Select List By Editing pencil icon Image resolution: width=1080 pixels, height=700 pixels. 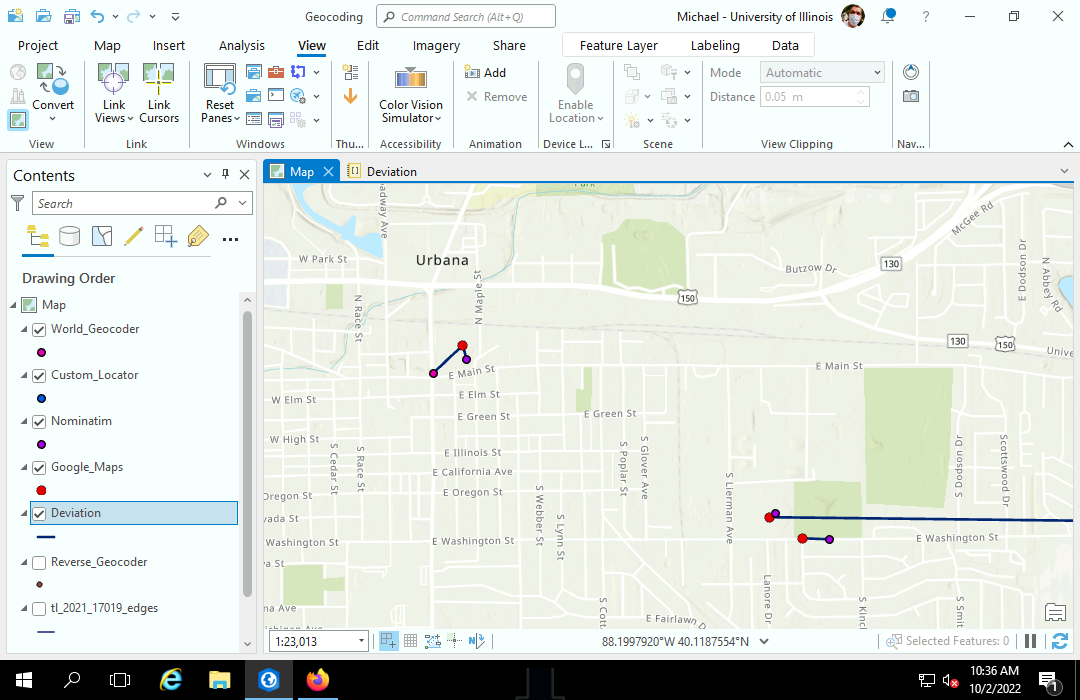point(133,237)
